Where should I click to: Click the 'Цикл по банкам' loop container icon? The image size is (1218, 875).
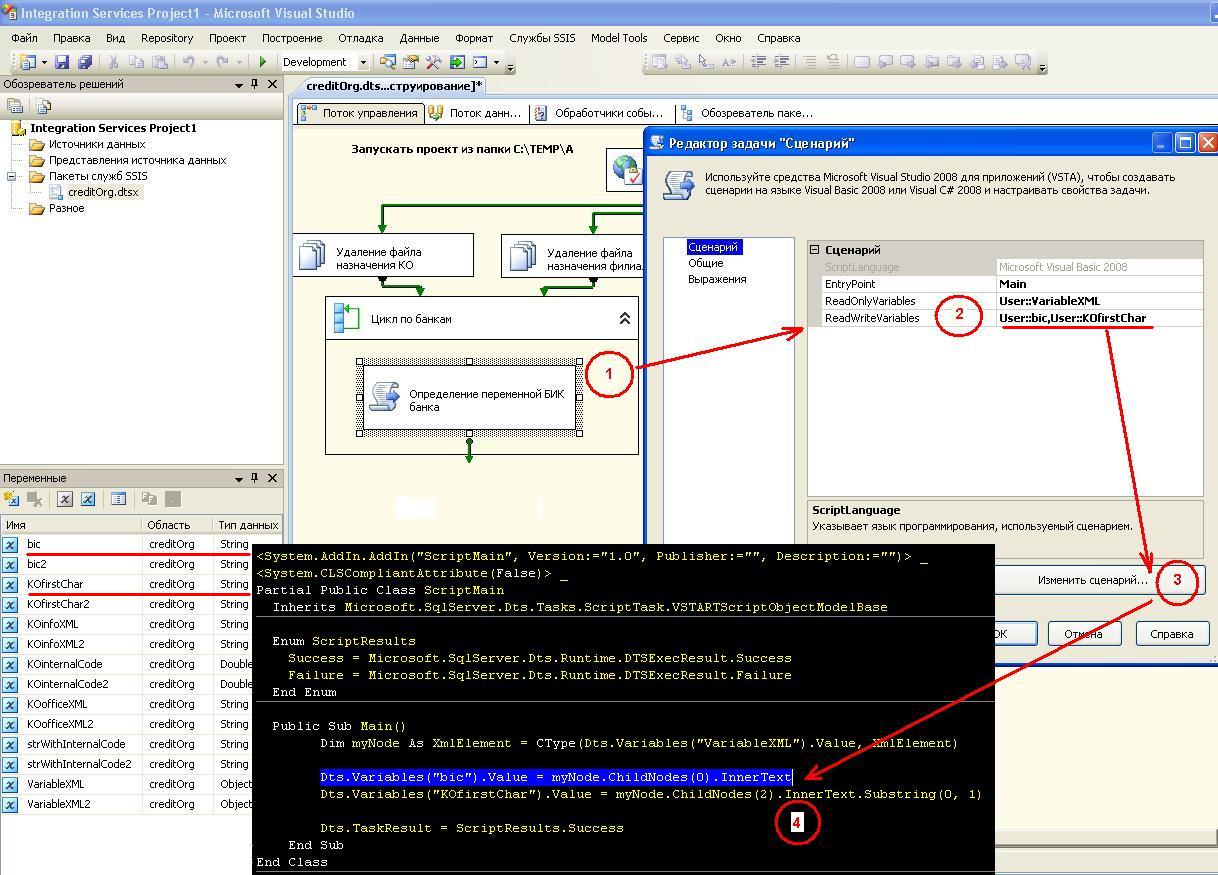pyautogui.click(x=346, y=318)
